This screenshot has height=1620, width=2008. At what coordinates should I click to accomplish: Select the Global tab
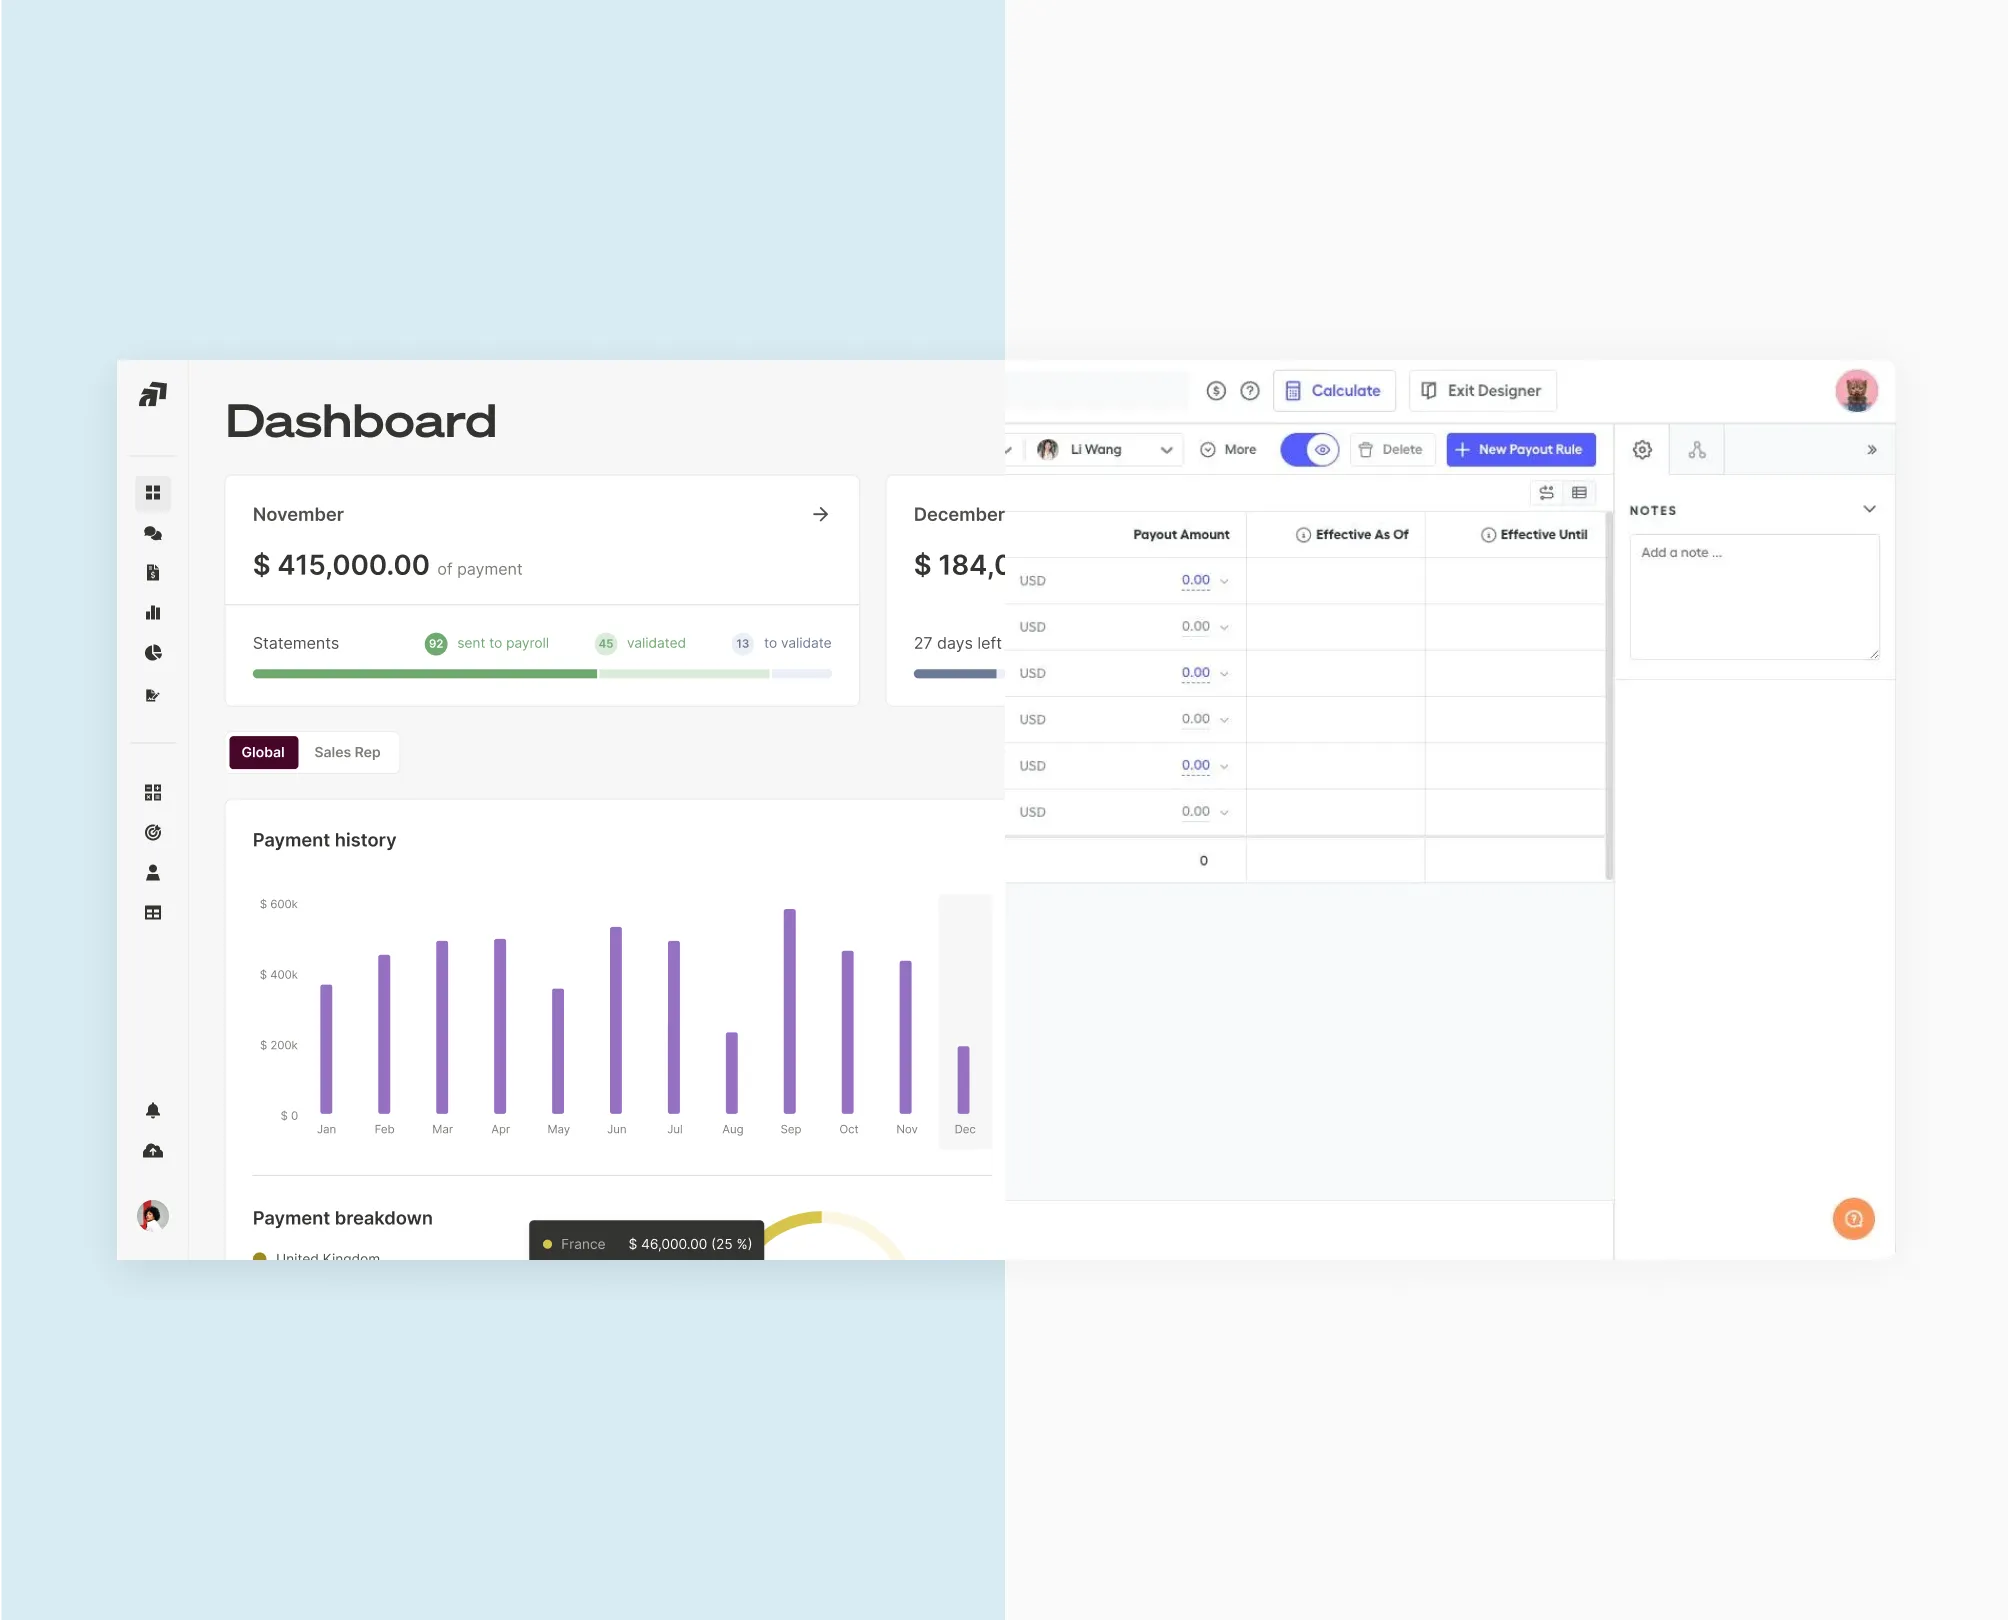[263, 752]
